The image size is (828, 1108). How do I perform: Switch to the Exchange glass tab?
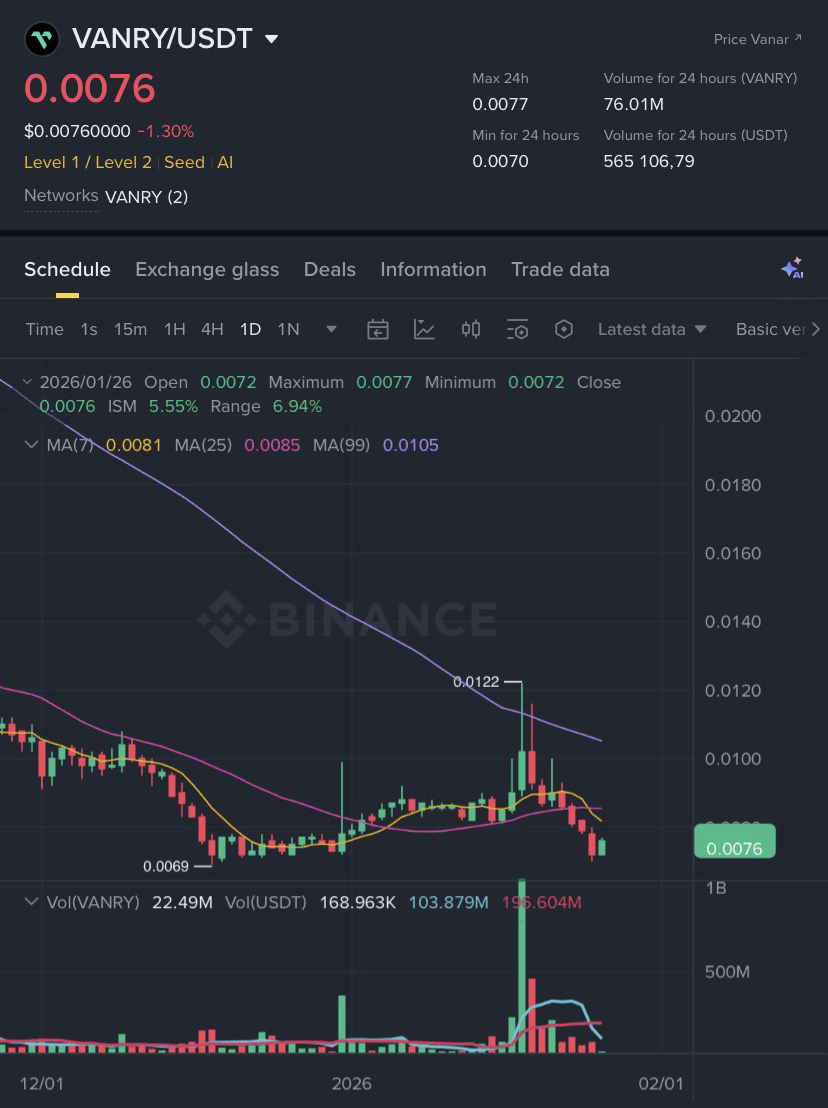coord(207,269)
